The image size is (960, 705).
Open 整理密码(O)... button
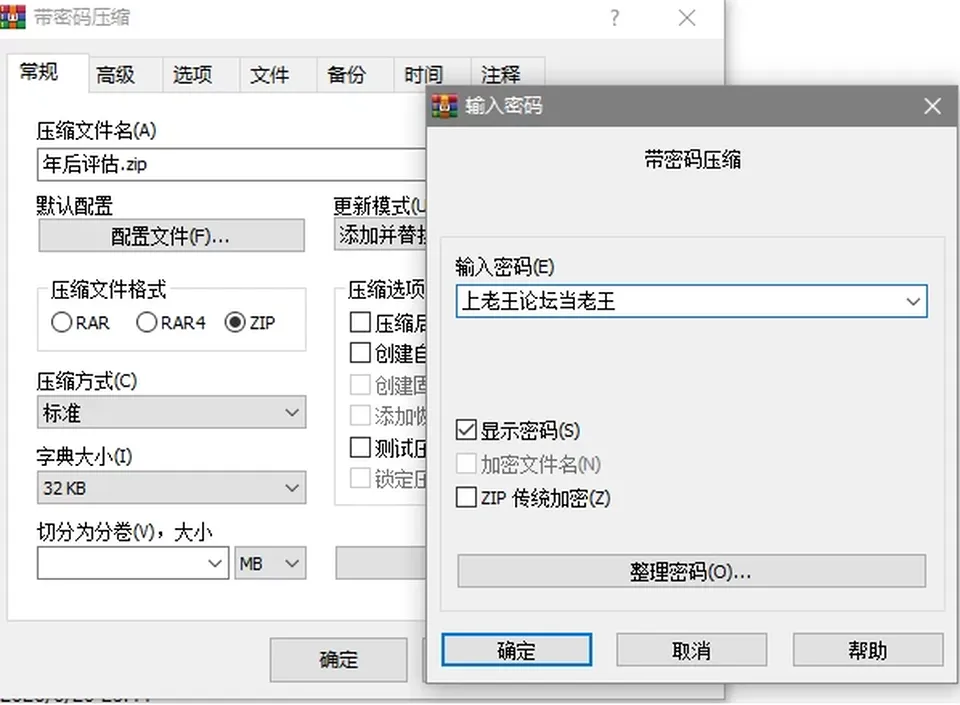tap(692, 572)
